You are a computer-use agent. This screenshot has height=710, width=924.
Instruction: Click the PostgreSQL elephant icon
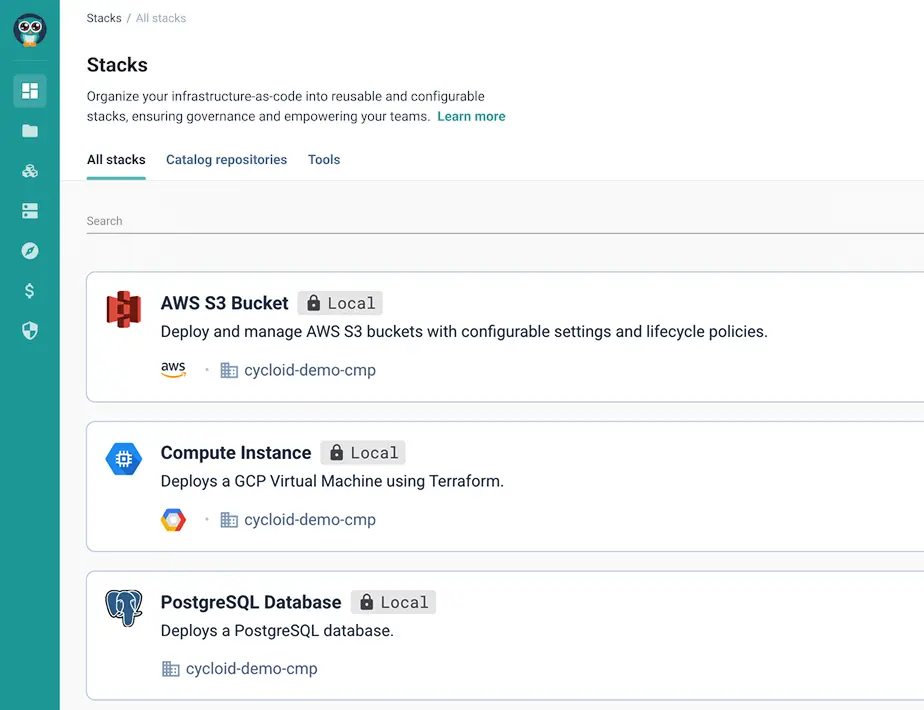[124, 608]
